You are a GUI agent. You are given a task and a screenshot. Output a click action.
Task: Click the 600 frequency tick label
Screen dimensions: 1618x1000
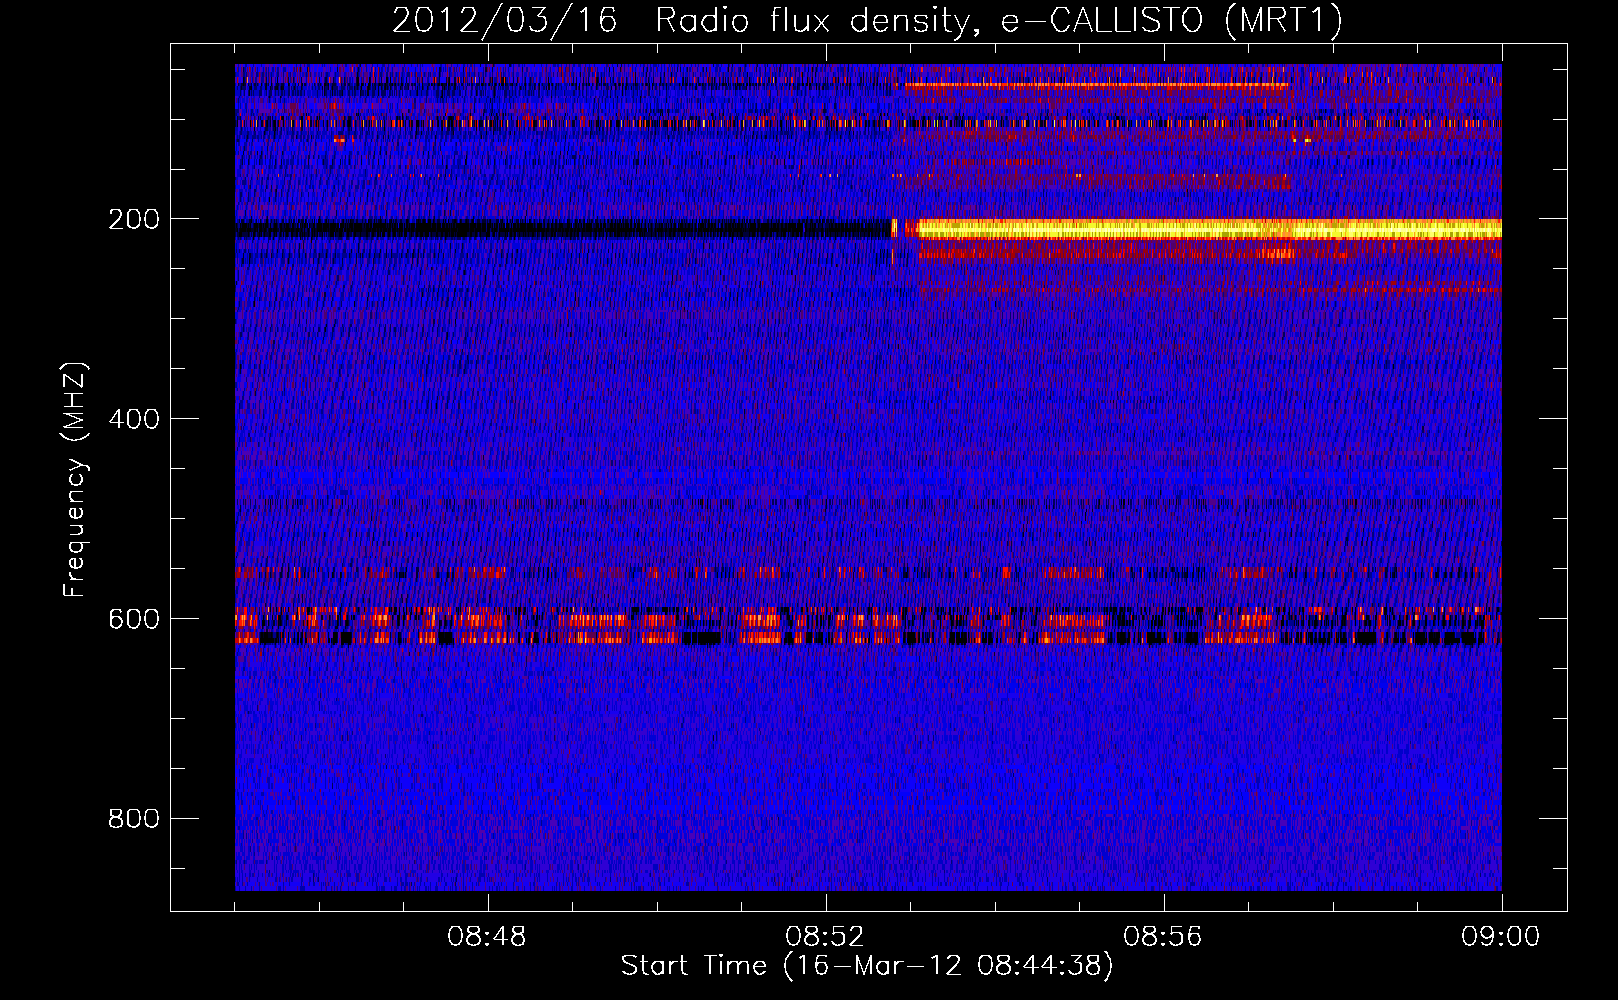(134, 619)
